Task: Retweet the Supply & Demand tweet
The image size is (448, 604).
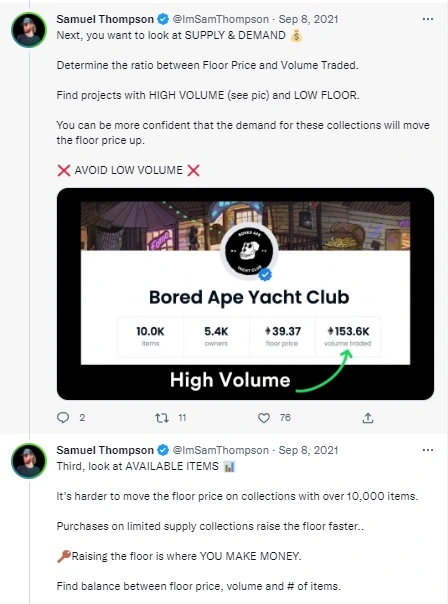Action: [162, 418]
